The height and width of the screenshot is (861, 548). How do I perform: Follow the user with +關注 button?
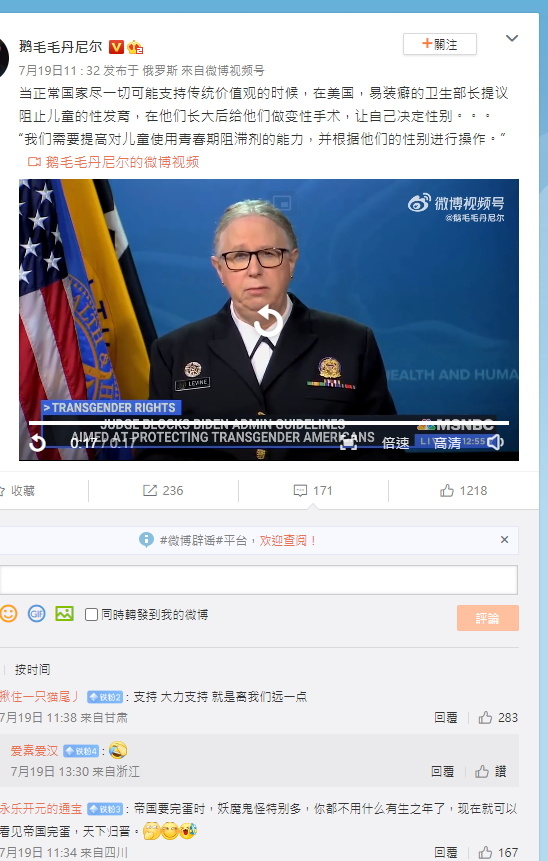pos(440,44)
